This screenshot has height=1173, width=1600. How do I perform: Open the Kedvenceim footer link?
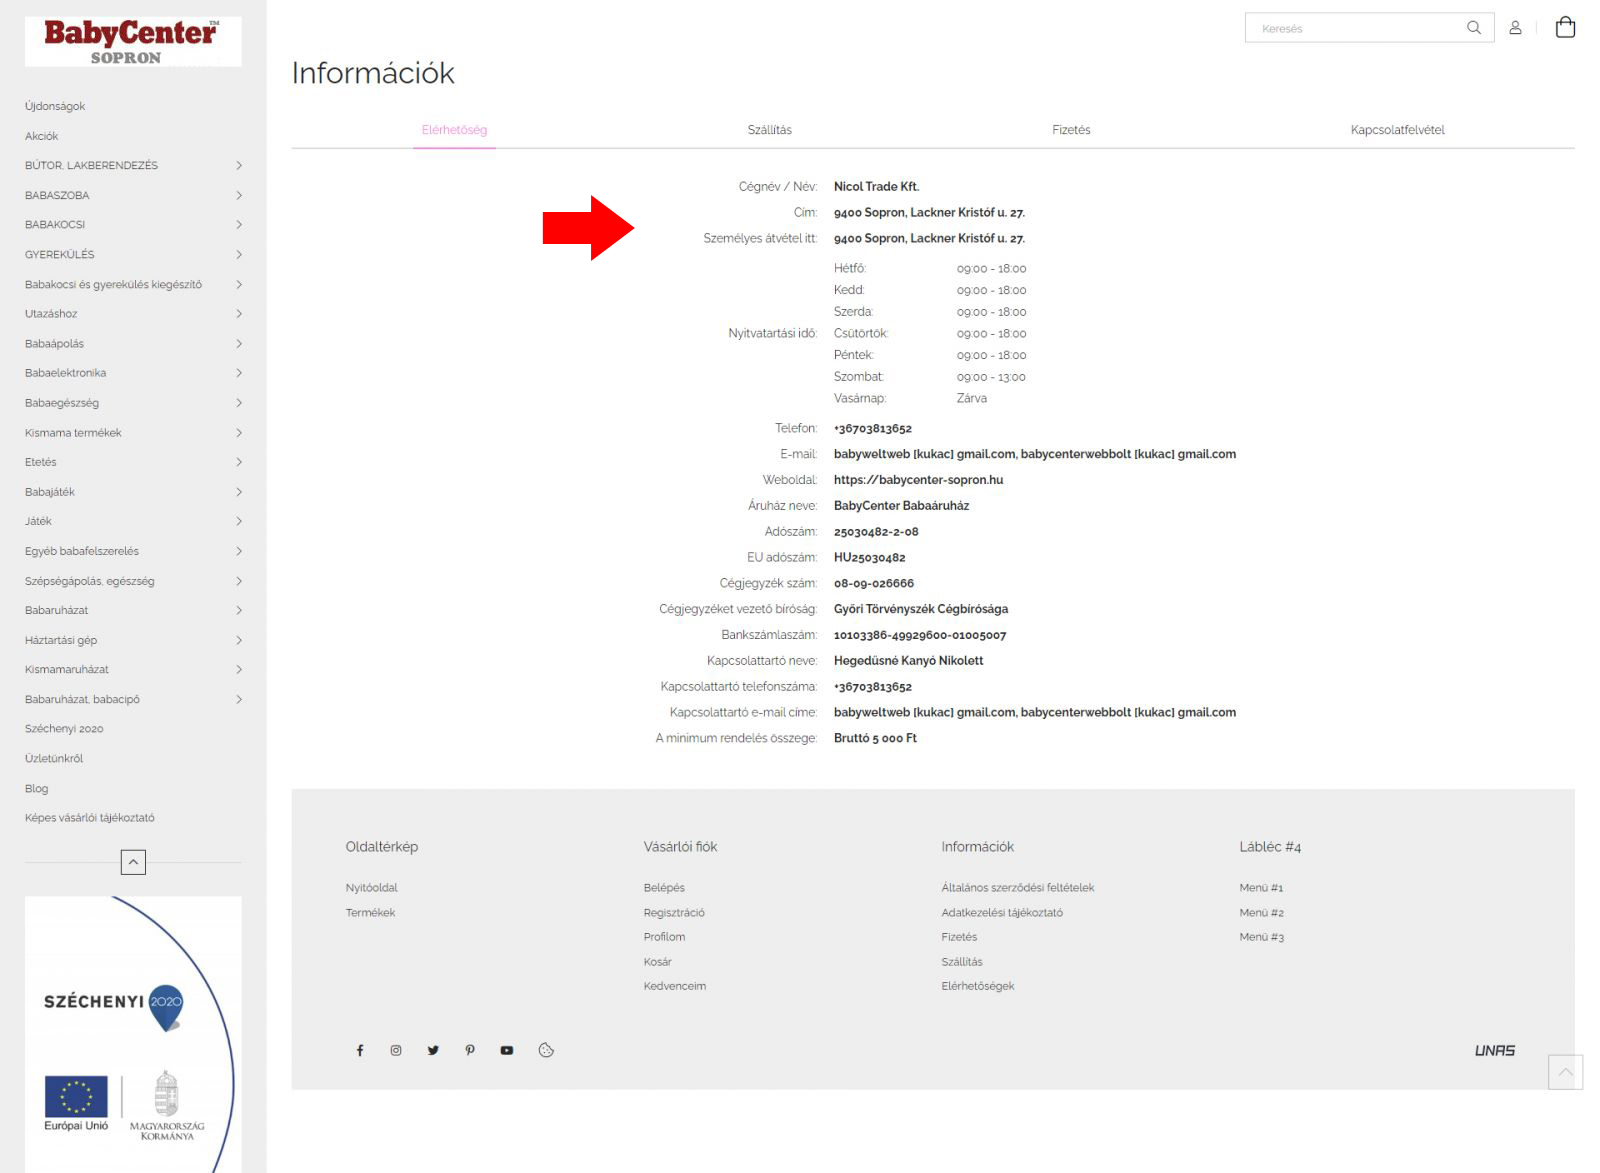tap(675, 986)
